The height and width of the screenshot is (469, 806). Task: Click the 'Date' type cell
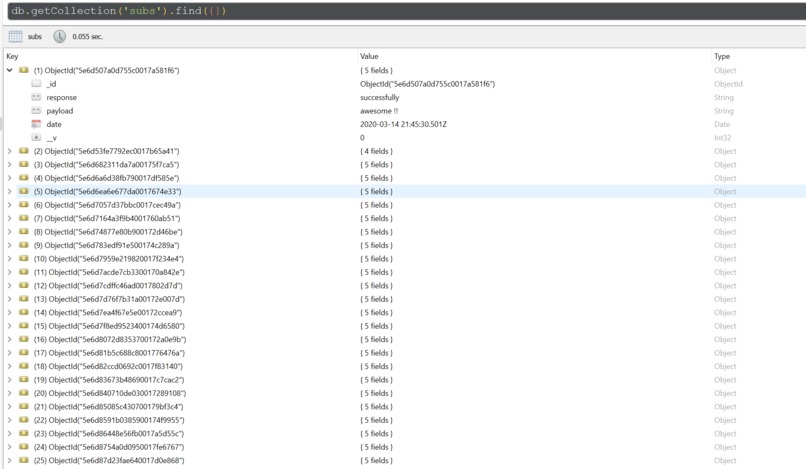tap(722, 124)
